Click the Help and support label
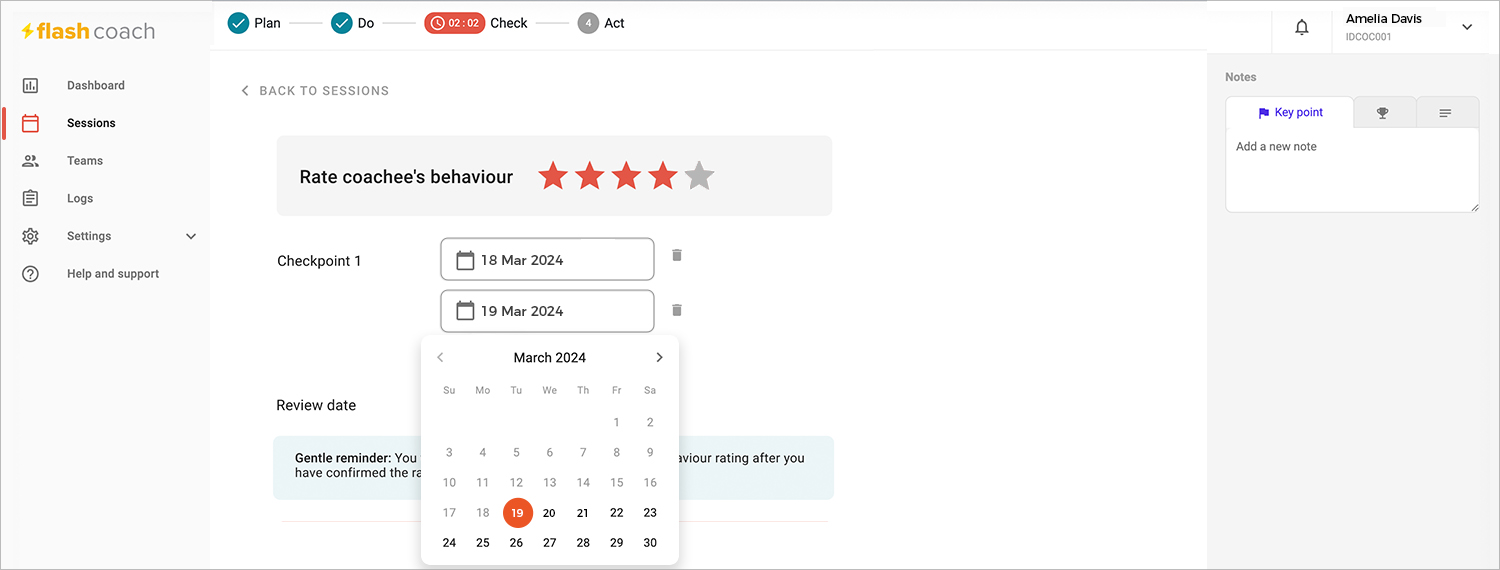1500x570 pixels. (x=113, y=274)
